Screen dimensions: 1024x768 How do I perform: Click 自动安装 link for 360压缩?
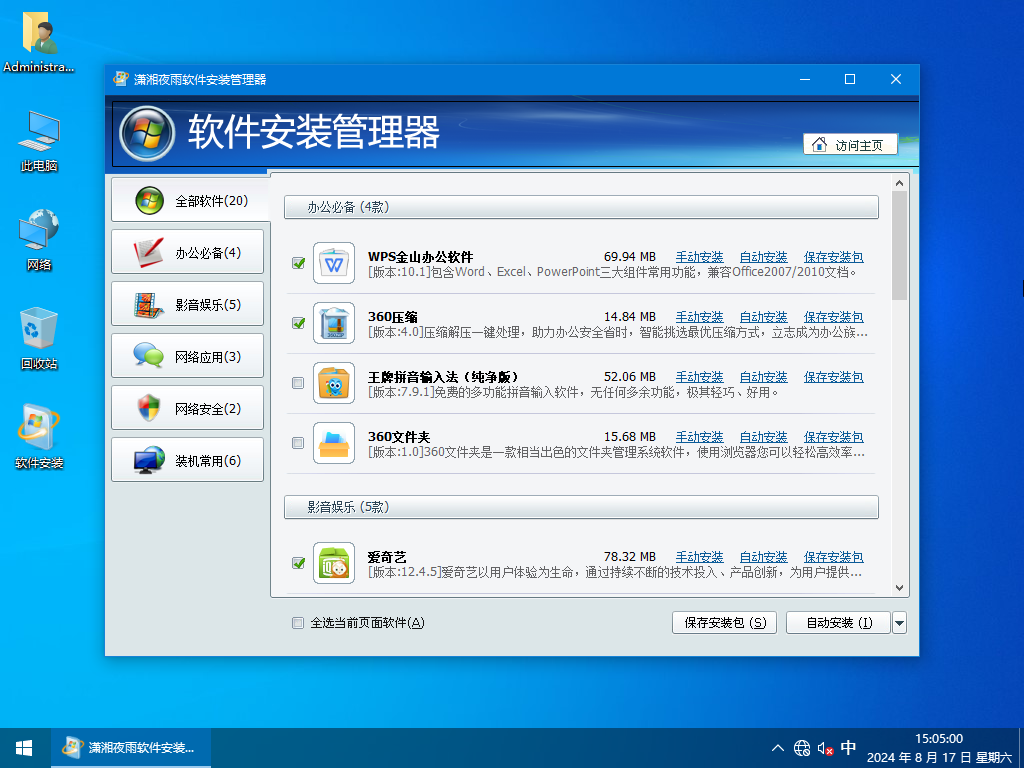(763, 317)
